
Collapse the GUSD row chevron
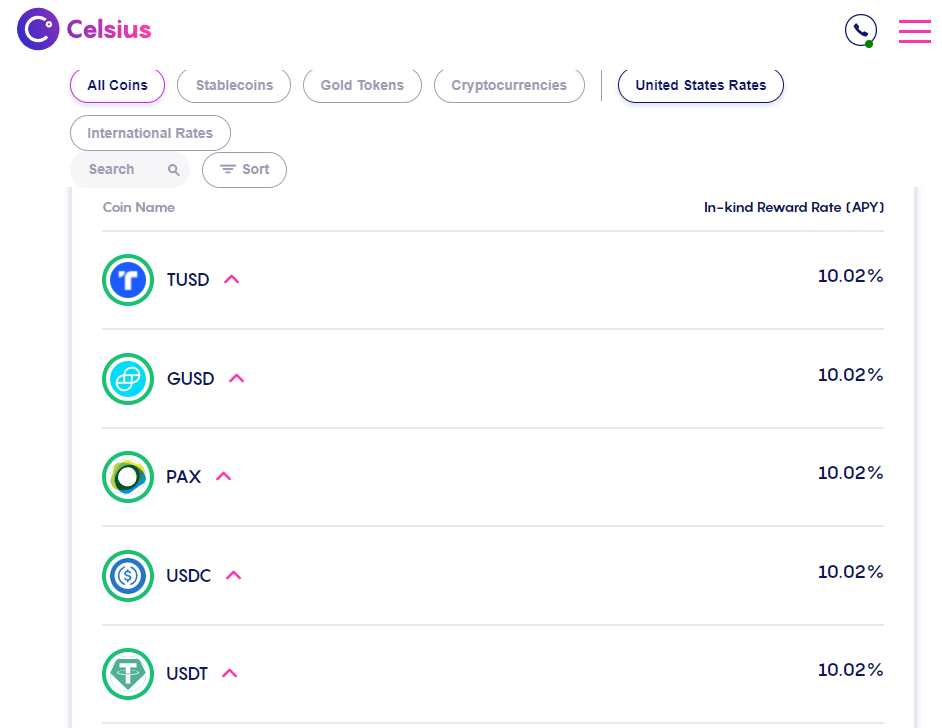[x=237, y=378]
